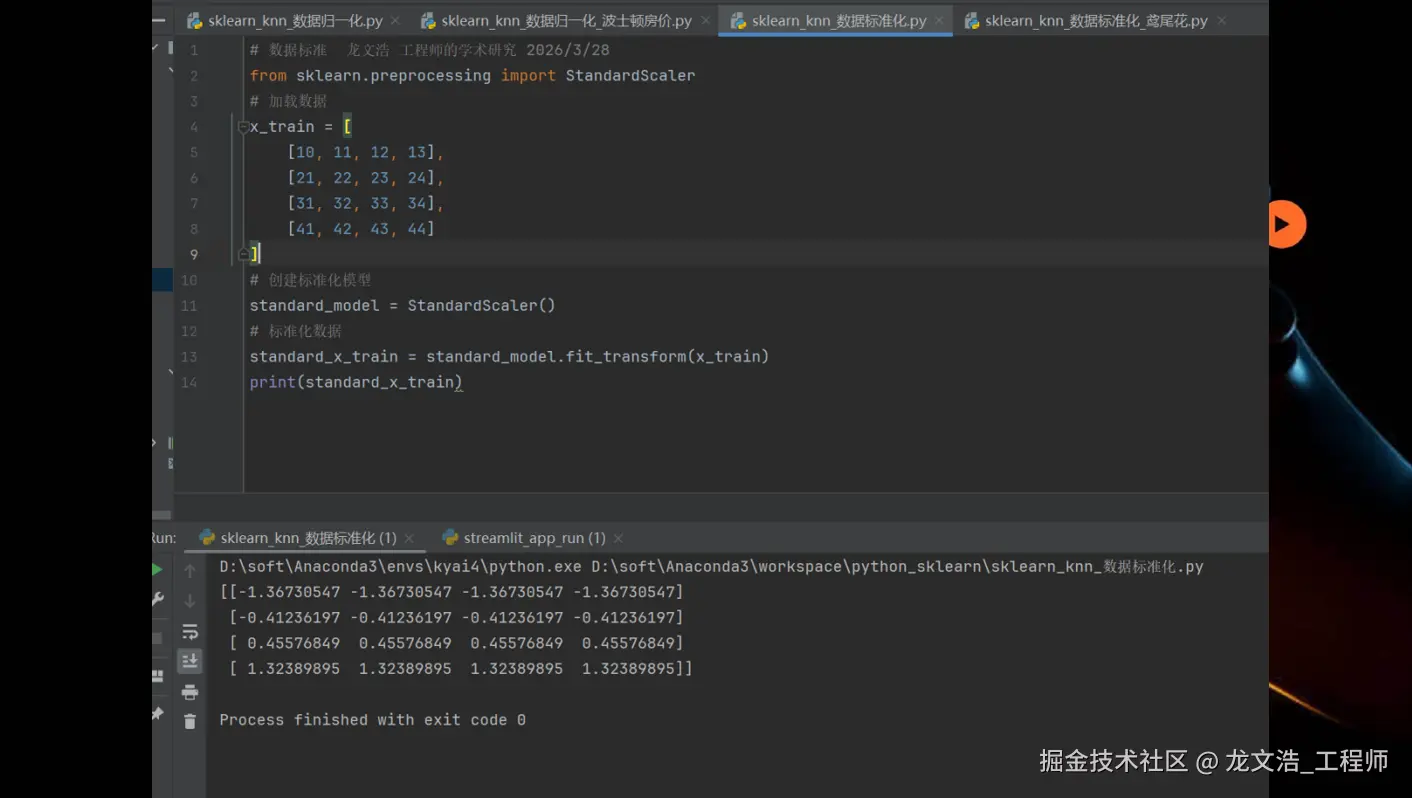Click 'fit_transform(x_train)' on line 13

tap(667, 356)
